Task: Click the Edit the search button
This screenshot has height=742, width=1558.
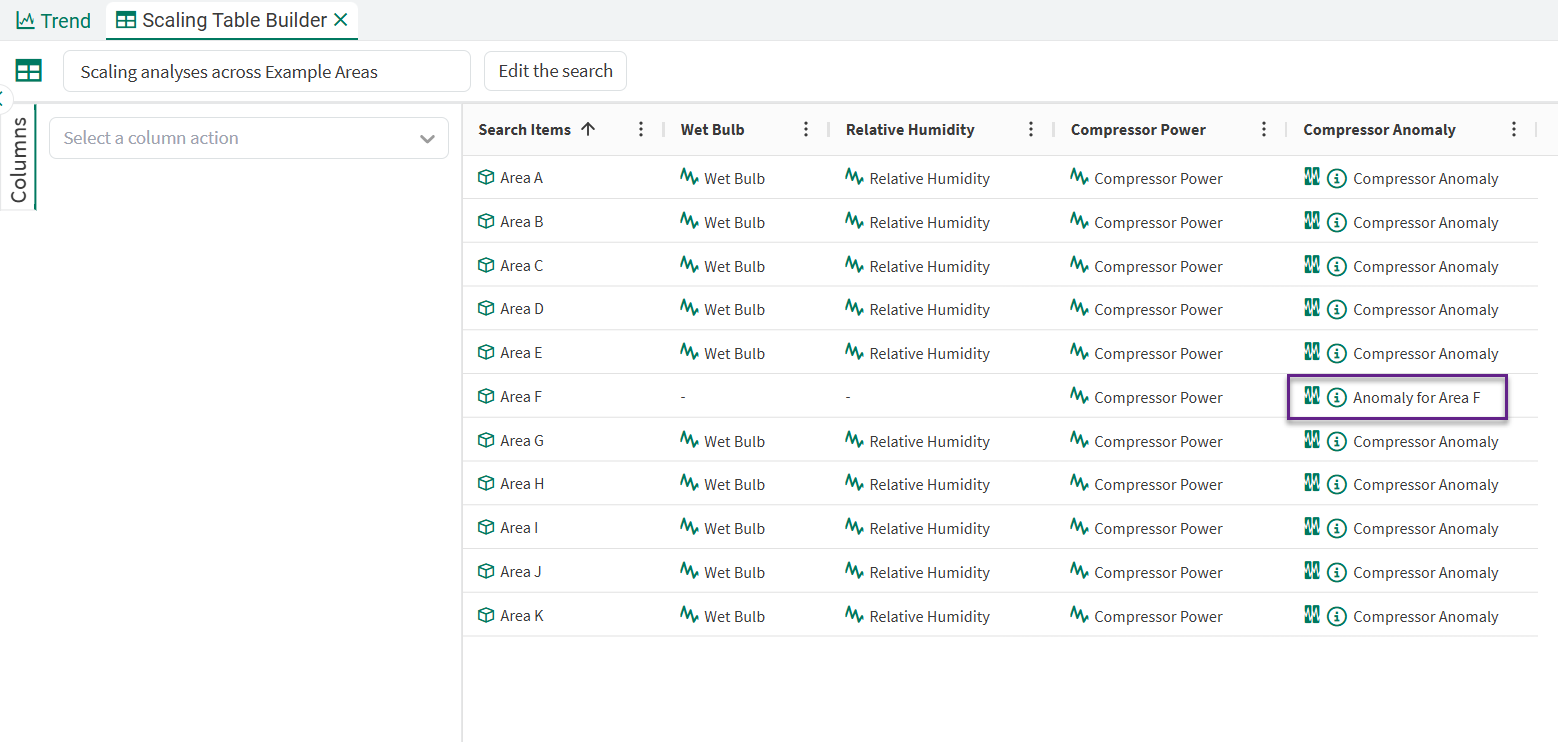Action: tap(555, 71)
